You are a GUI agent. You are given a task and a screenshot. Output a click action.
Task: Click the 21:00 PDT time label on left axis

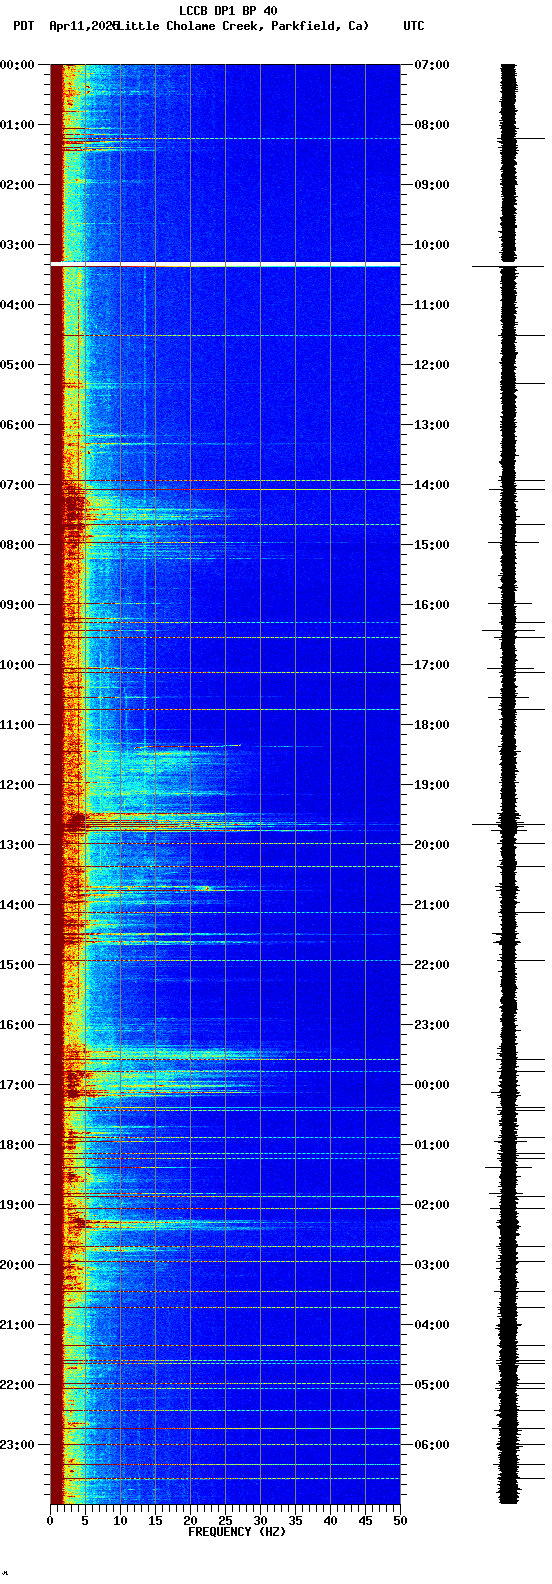pyautogui.click(x=17, y=1325)
